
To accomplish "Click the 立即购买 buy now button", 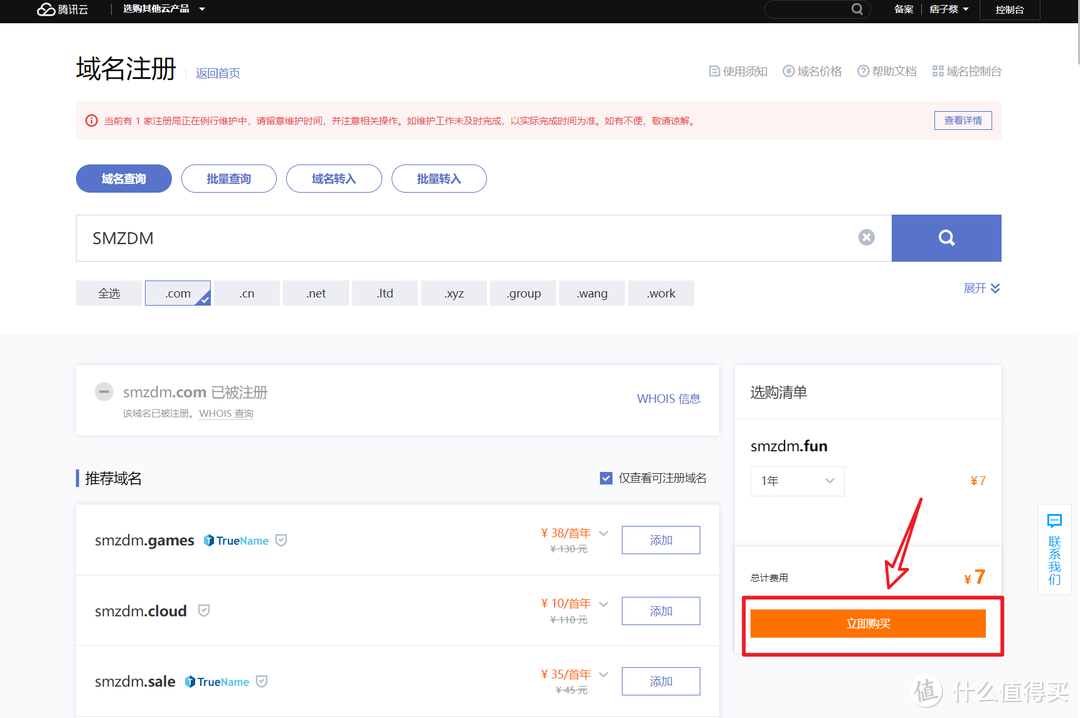I will click(868, 624).
